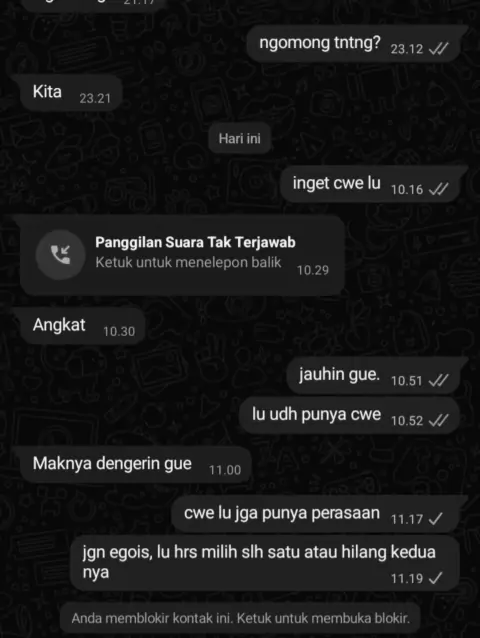Select the 'Hari ini' date label
This screenshot has height=638, width=480.
[240, 139]
